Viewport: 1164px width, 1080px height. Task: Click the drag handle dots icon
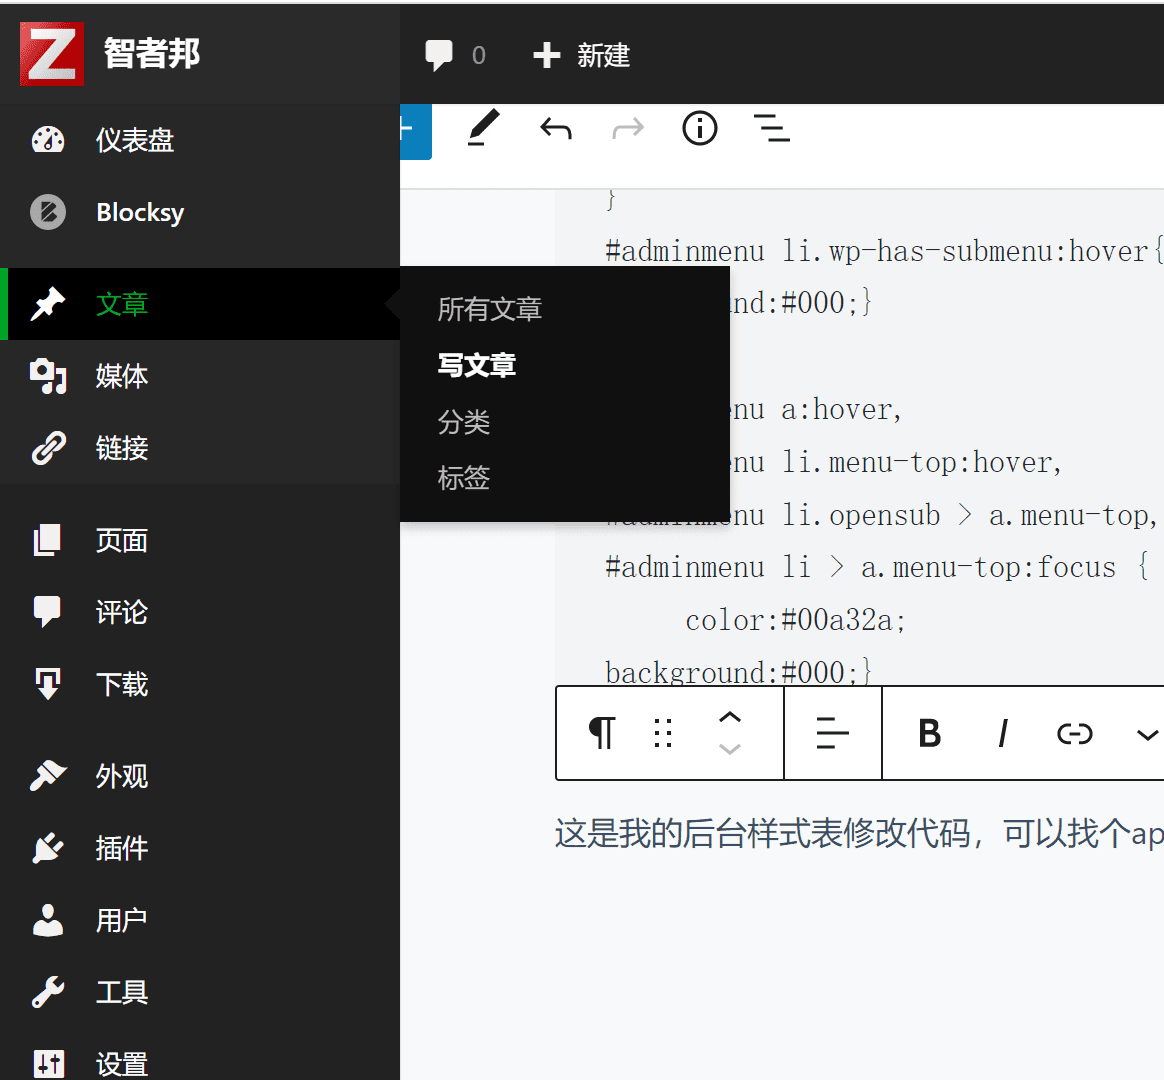[662, 733]
